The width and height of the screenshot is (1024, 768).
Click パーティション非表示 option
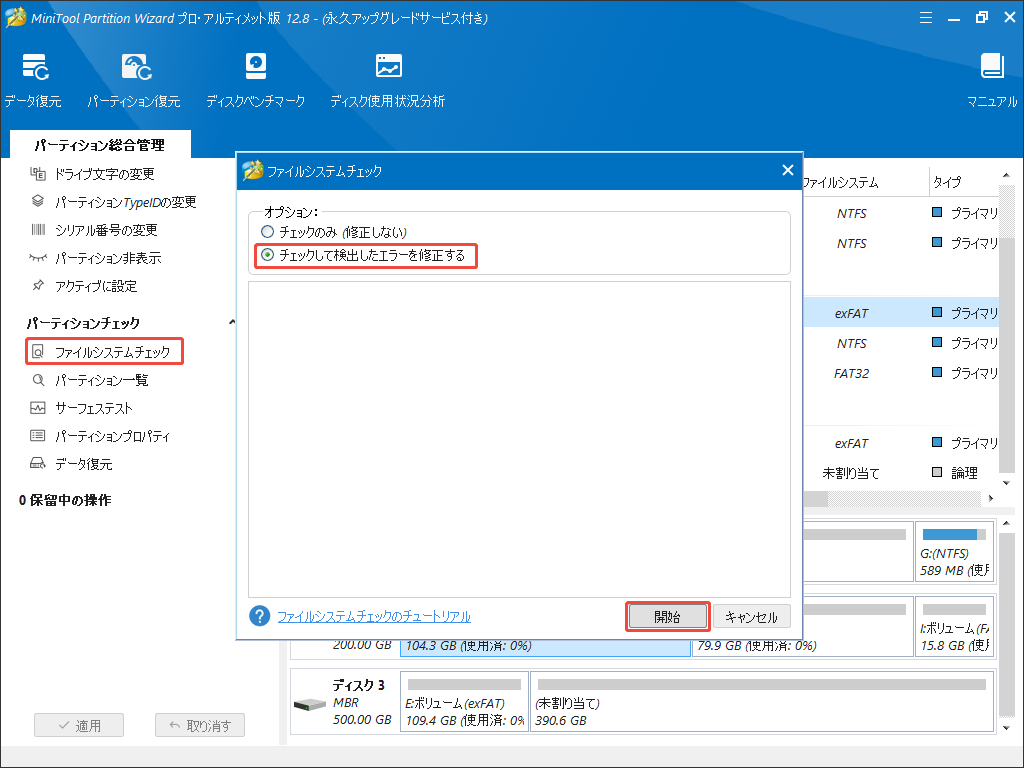coord(95,258)
